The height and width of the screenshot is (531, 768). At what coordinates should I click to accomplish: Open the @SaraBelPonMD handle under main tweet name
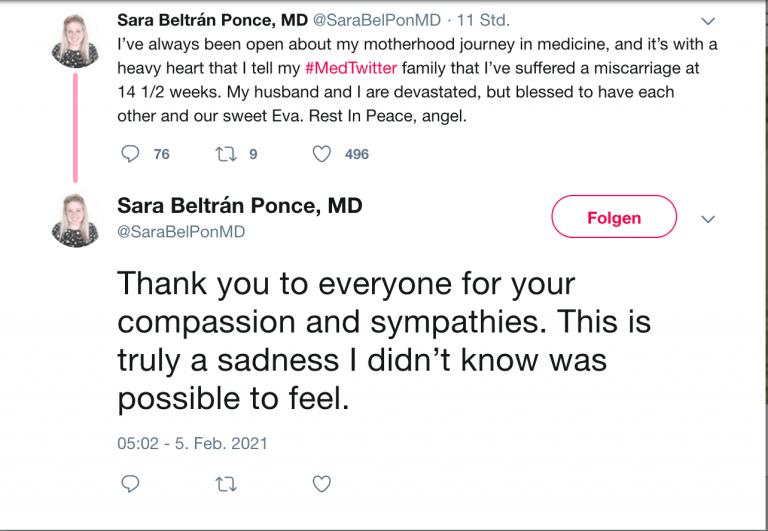(181, 232)
